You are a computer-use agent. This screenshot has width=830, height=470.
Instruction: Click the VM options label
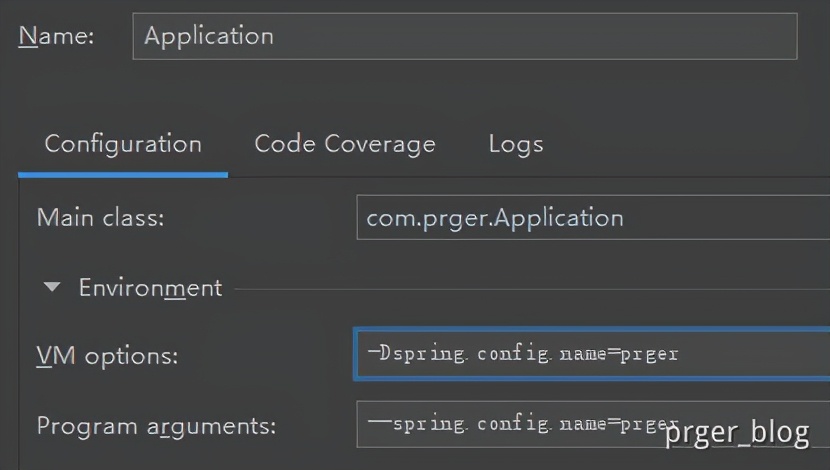tap(107, 356)
